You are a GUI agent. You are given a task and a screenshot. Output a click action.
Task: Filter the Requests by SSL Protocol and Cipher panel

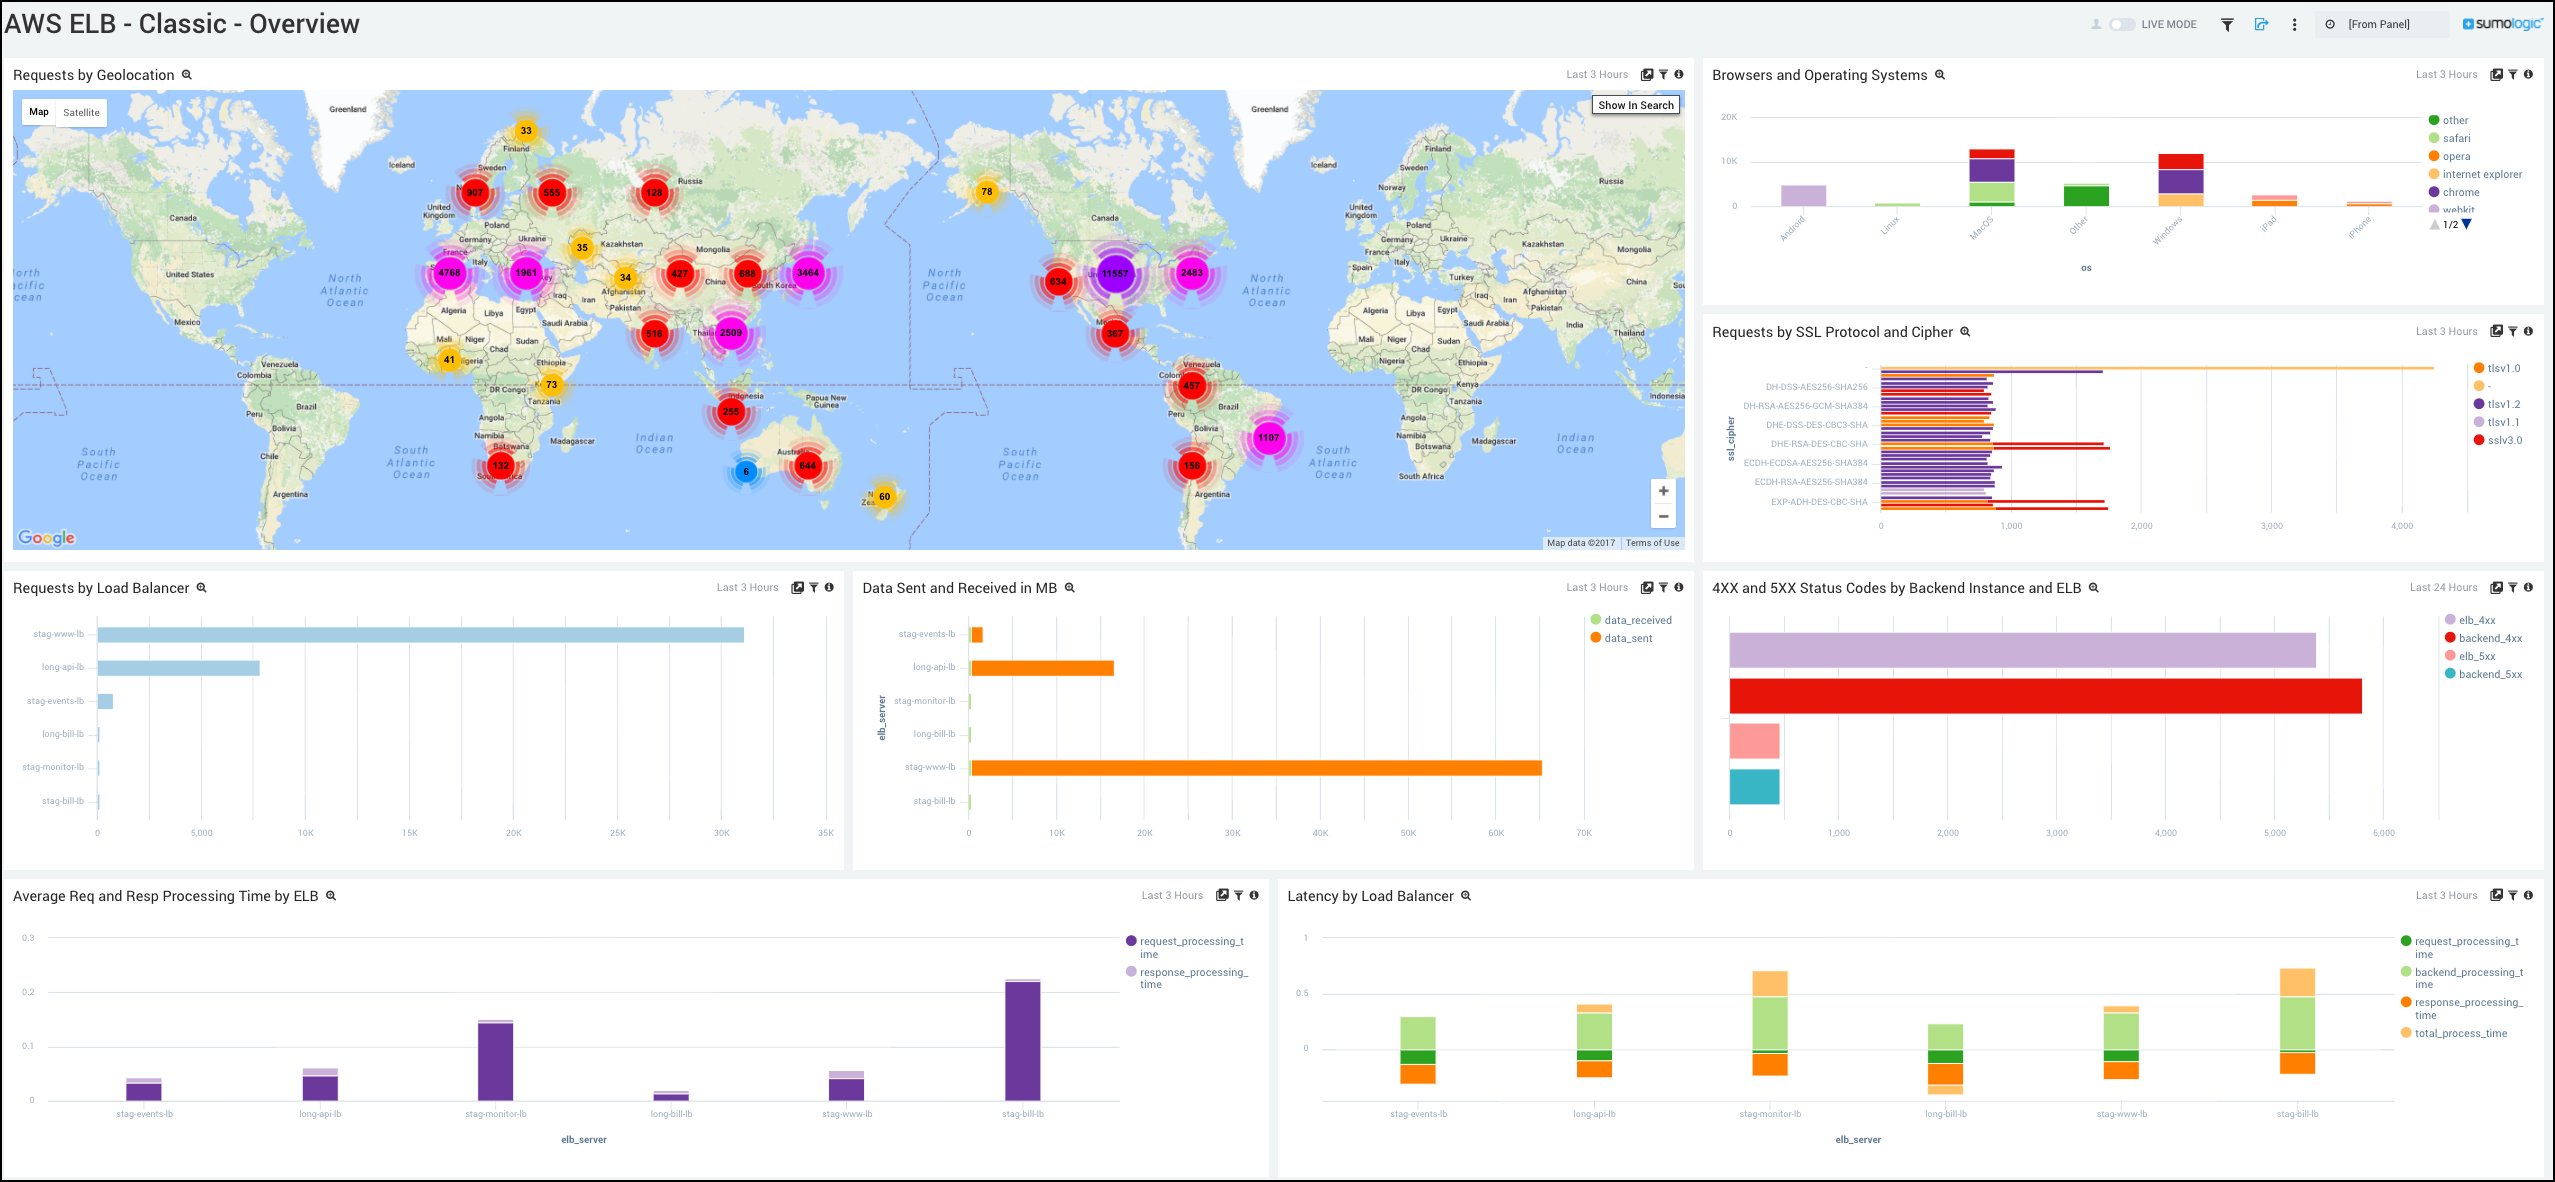(x=2512, y=331)
